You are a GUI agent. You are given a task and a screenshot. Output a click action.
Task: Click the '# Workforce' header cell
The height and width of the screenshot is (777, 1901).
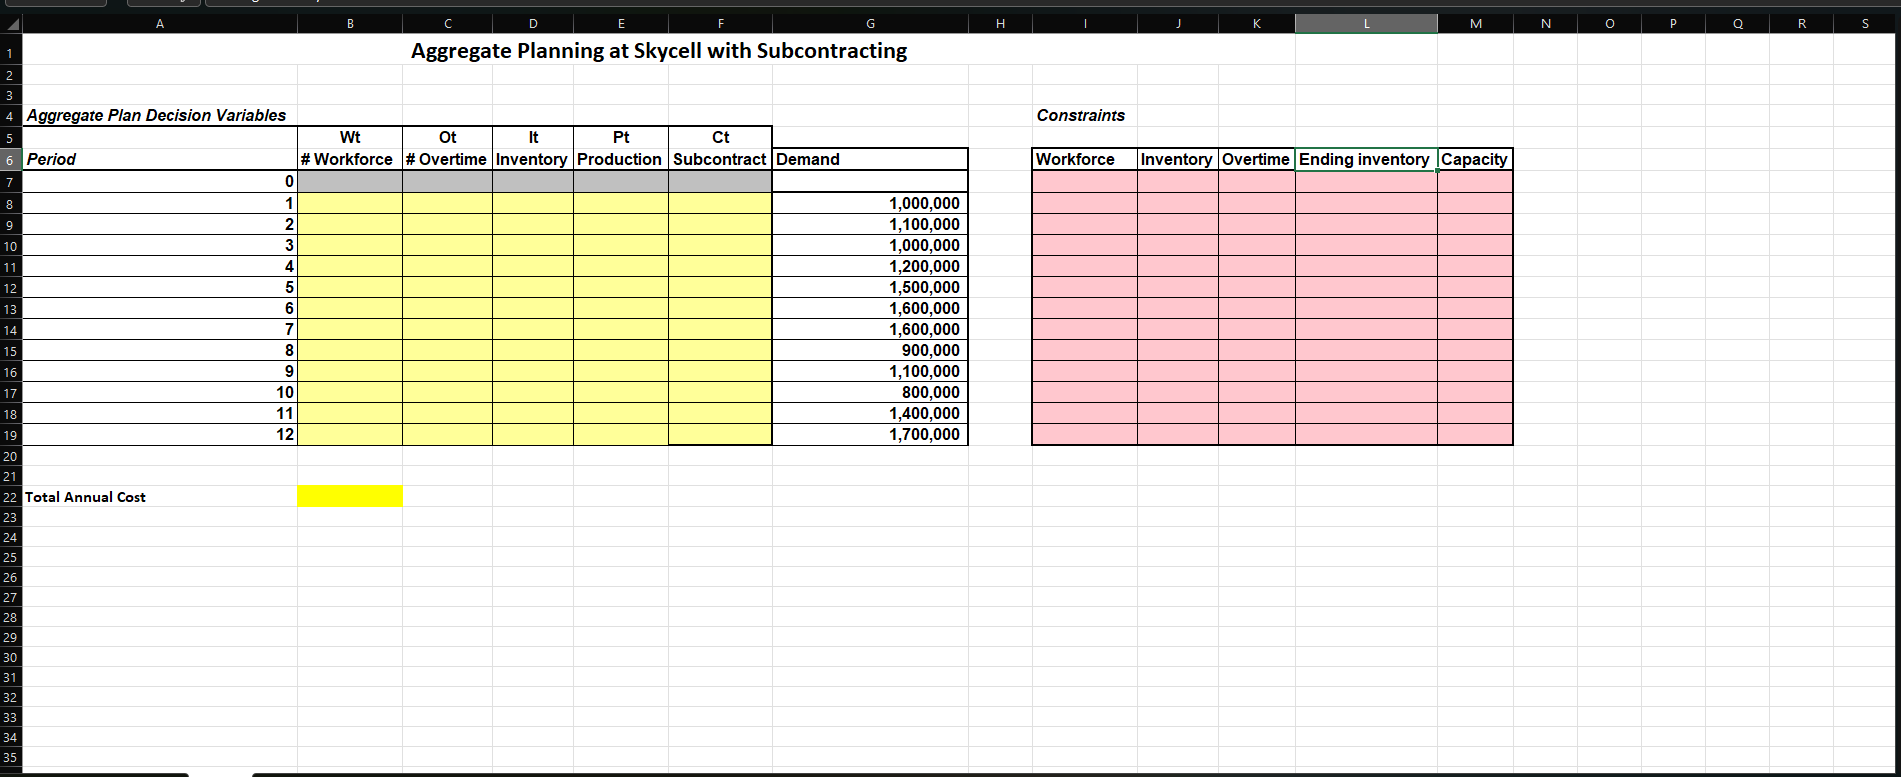[350, 159]
